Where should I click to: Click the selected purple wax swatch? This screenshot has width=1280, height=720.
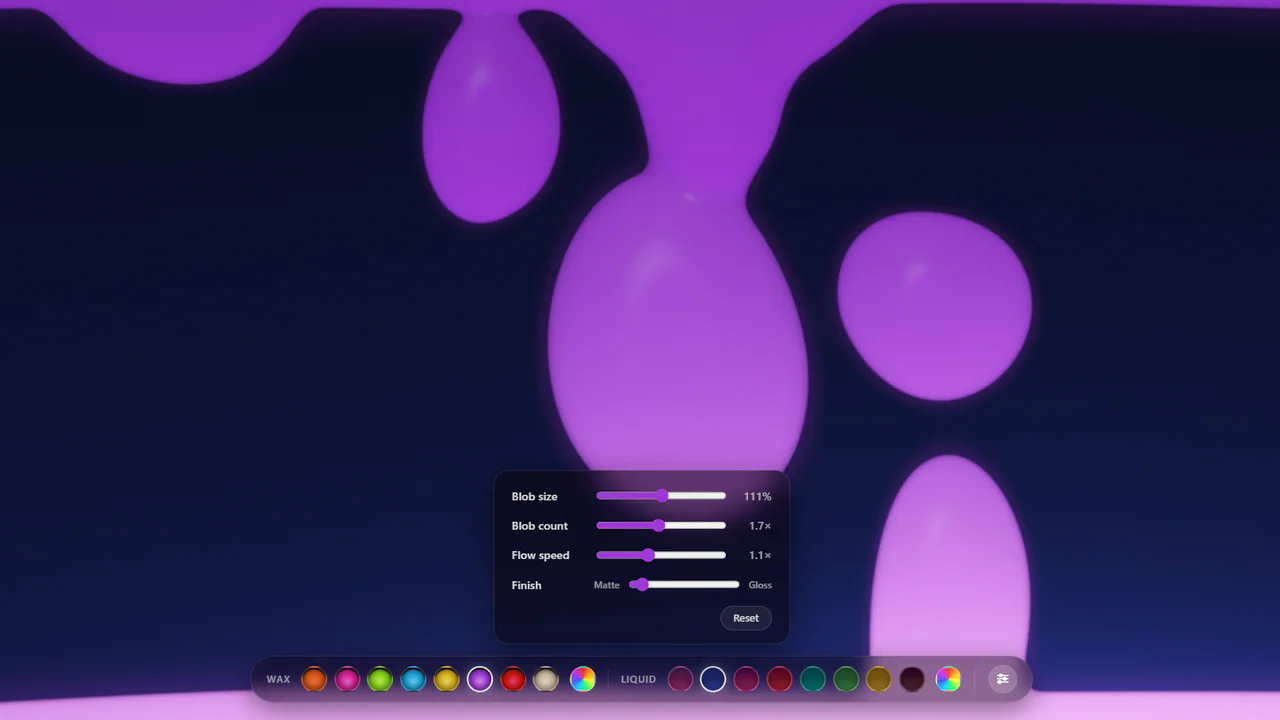click(480, 680)
